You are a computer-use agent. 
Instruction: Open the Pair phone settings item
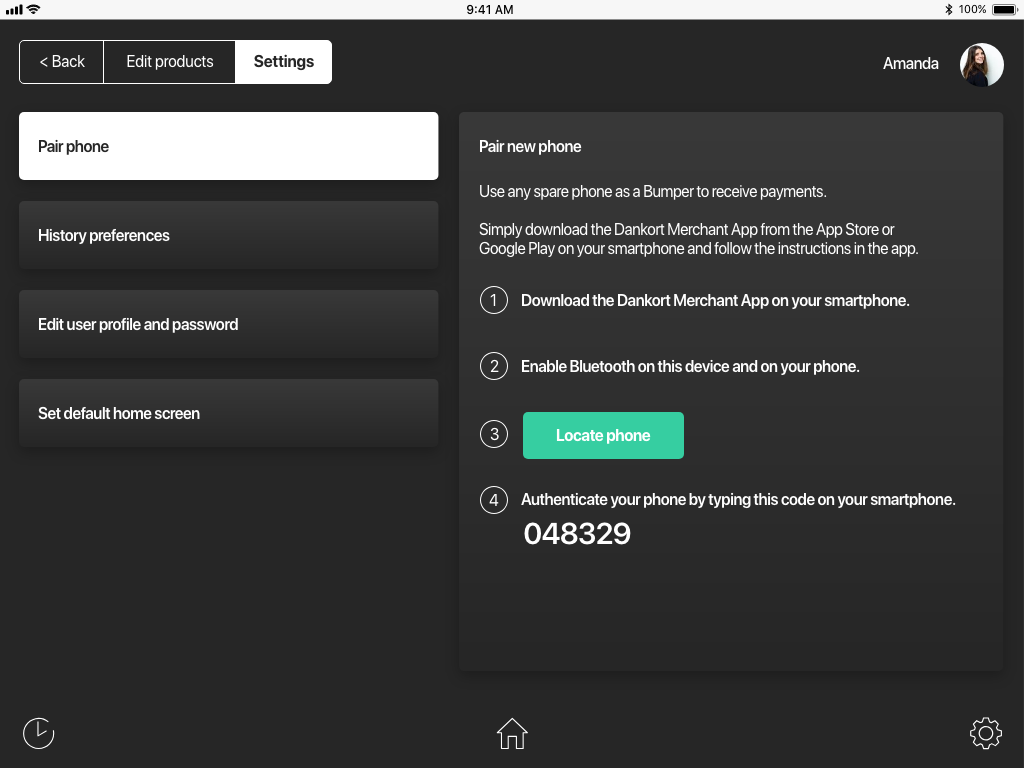[229, 146]
